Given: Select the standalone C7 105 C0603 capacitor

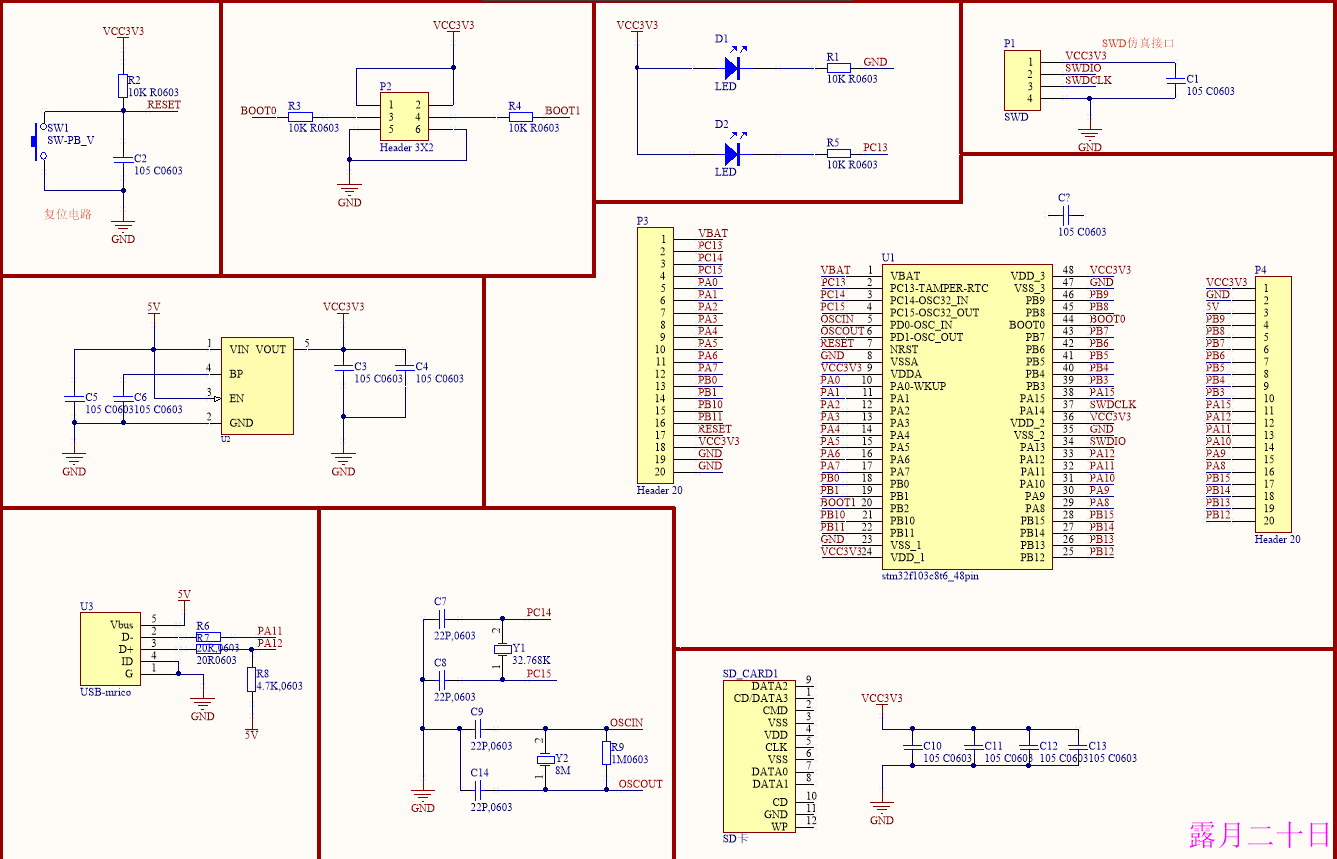Looking at the screenshot, I should coord(1064,215).
